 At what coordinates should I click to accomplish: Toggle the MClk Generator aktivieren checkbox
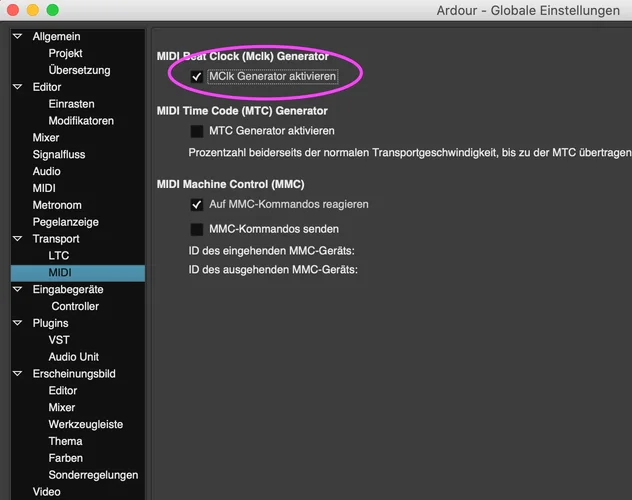[x=197, y=77]
